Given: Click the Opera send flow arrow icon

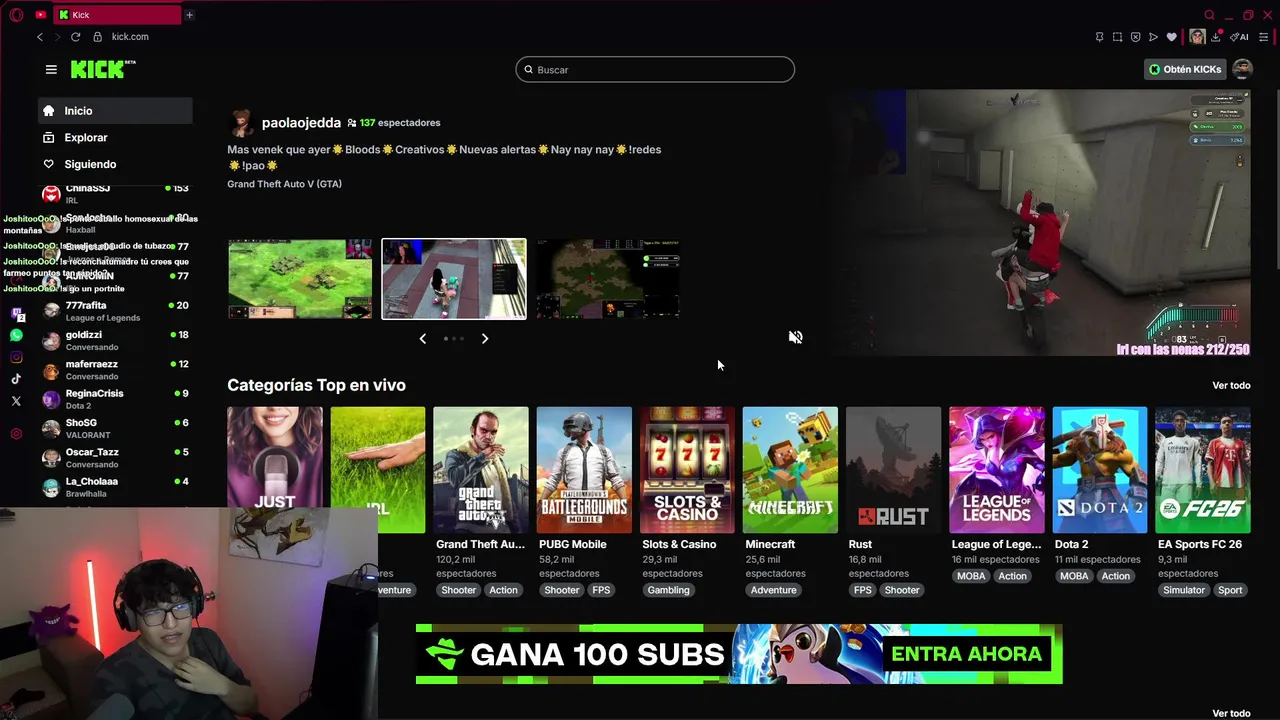Looking at the screenshot, I should pyautogui.click(x=1153, y=37).
